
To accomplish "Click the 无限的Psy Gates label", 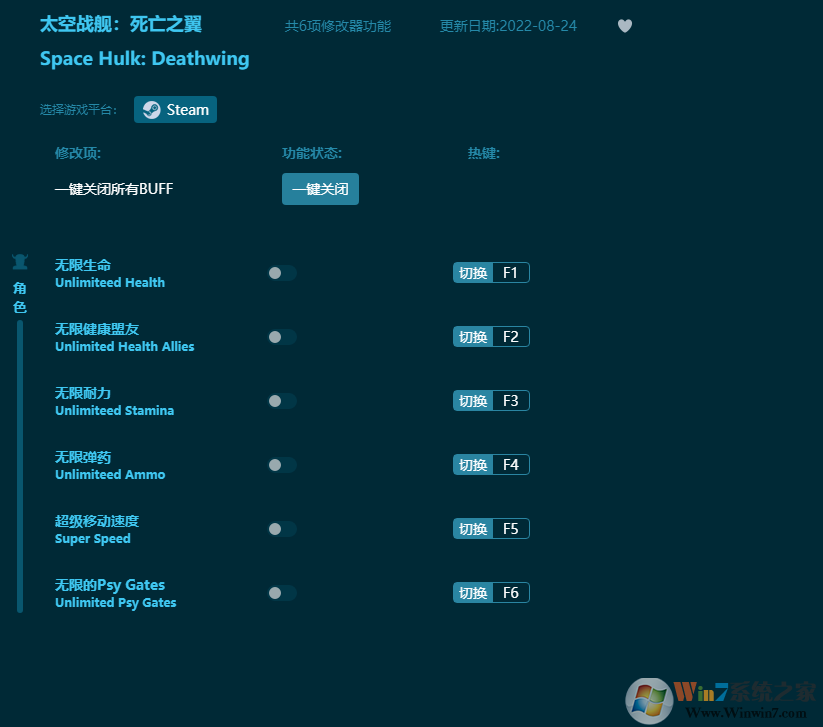I will tap(110, 585).
